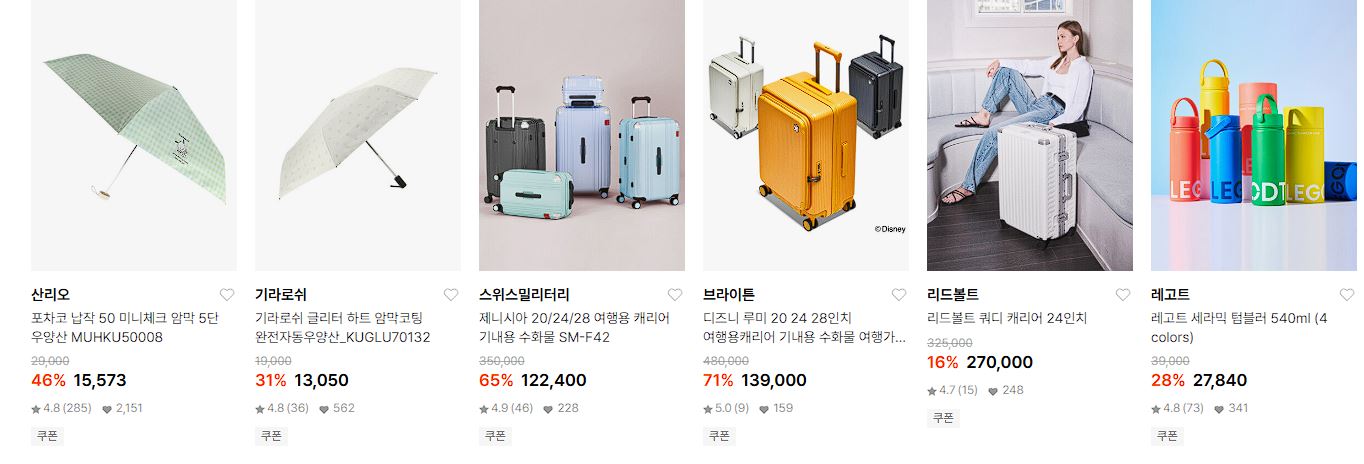Click 쿠폰 badge under 리드볼트 product
The height and width of the screenshot is (464, 1364).
[943, 418]
